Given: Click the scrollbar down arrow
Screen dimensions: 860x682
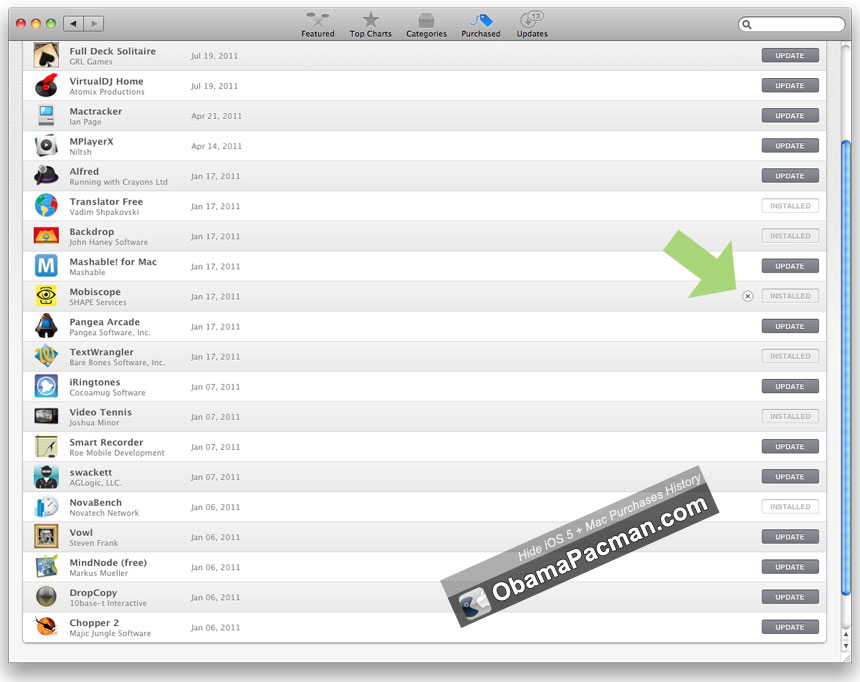Looking at the screenshot, I should (845, 646).
